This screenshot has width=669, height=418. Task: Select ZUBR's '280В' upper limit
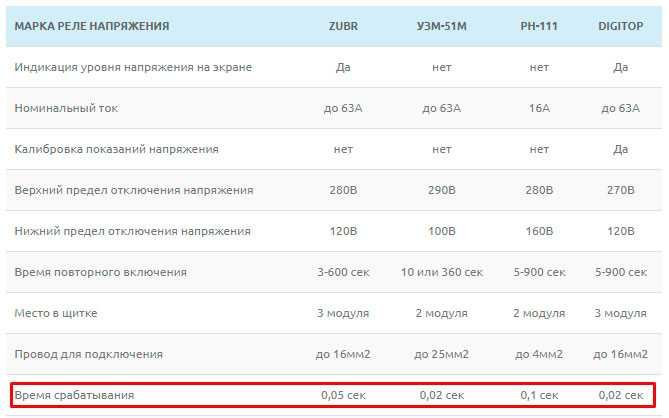point(343,190)
